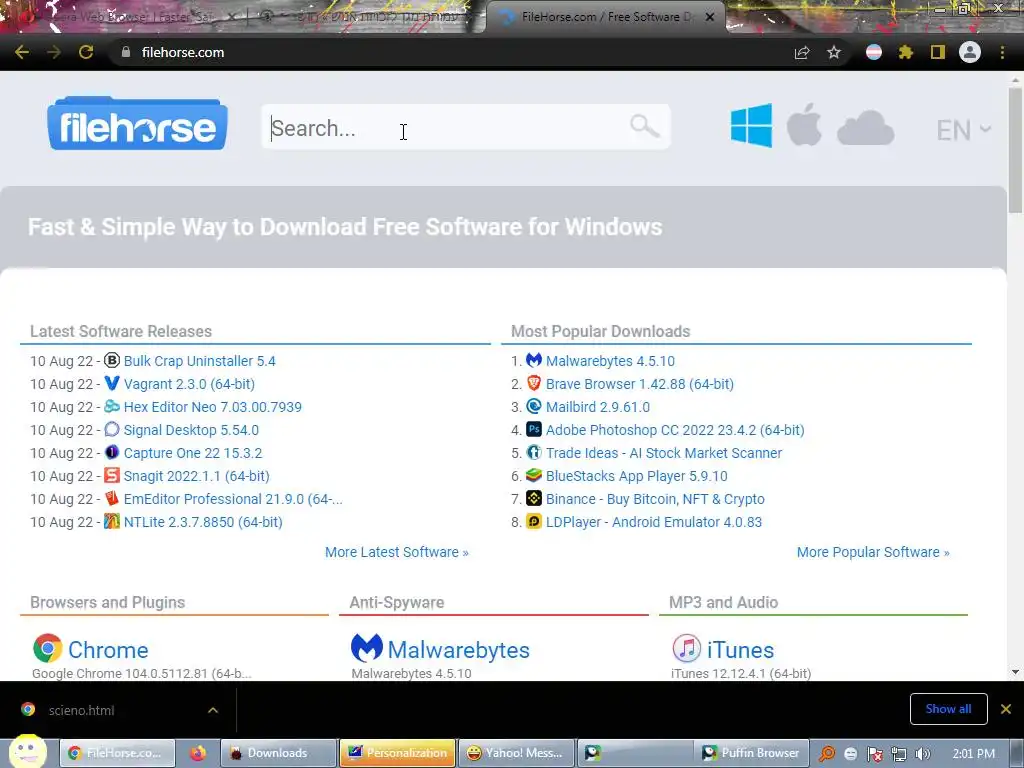
Task: Click the iTunes music note icon
Action: [686, 648]
